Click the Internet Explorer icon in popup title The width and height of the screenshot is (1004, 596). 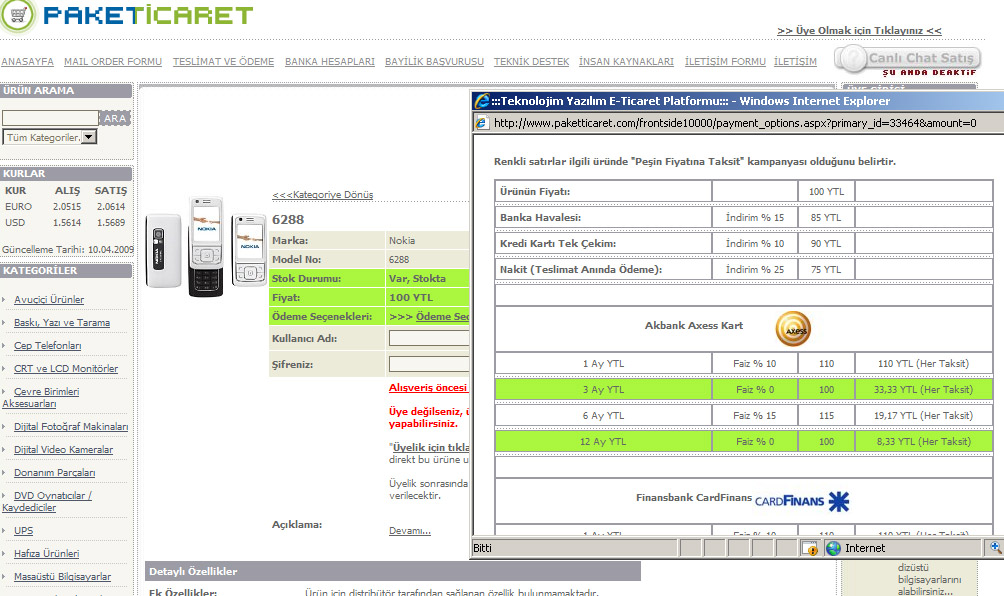[x=482, y=101]
